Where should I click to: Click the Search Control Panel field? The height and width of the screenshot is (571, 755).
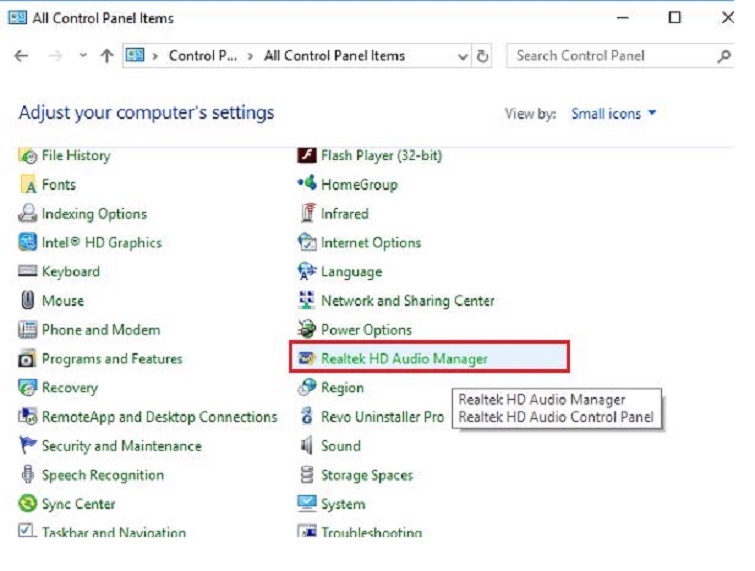(610, 57)
